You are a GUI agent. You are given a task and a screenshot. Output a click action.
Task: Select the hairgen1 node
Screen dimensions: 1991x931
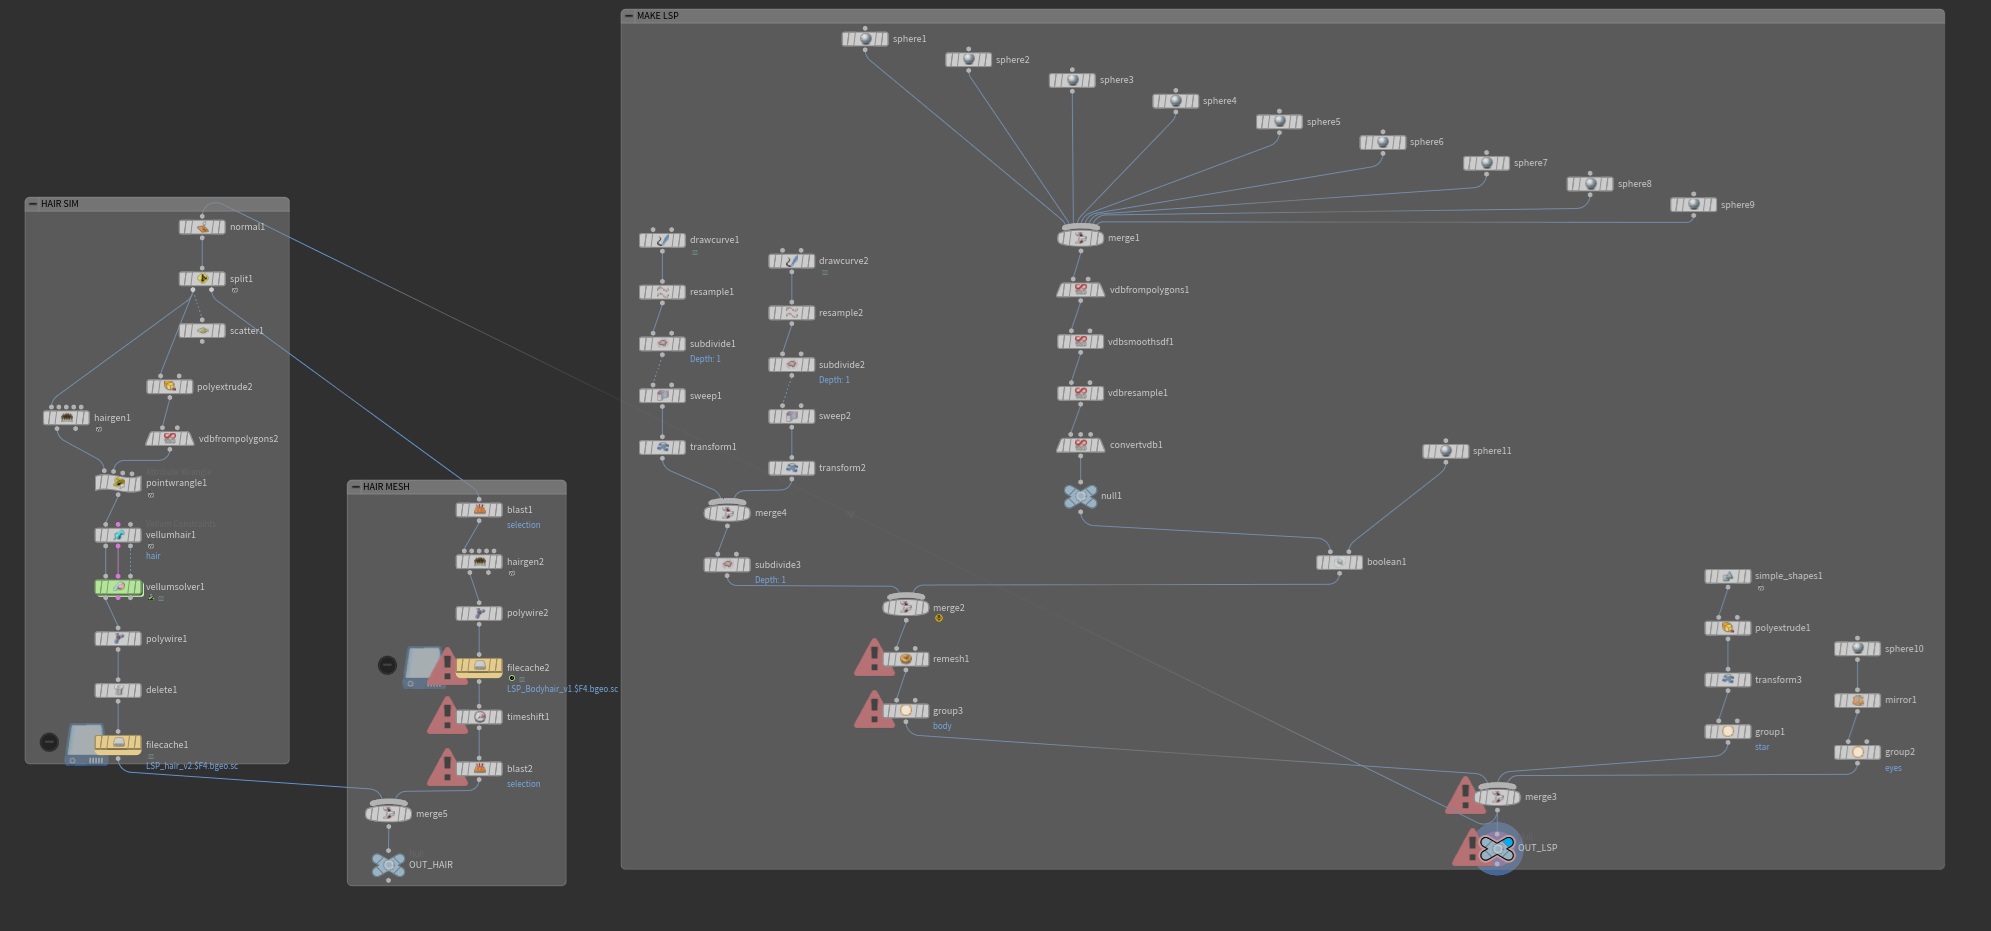point(66,418)
